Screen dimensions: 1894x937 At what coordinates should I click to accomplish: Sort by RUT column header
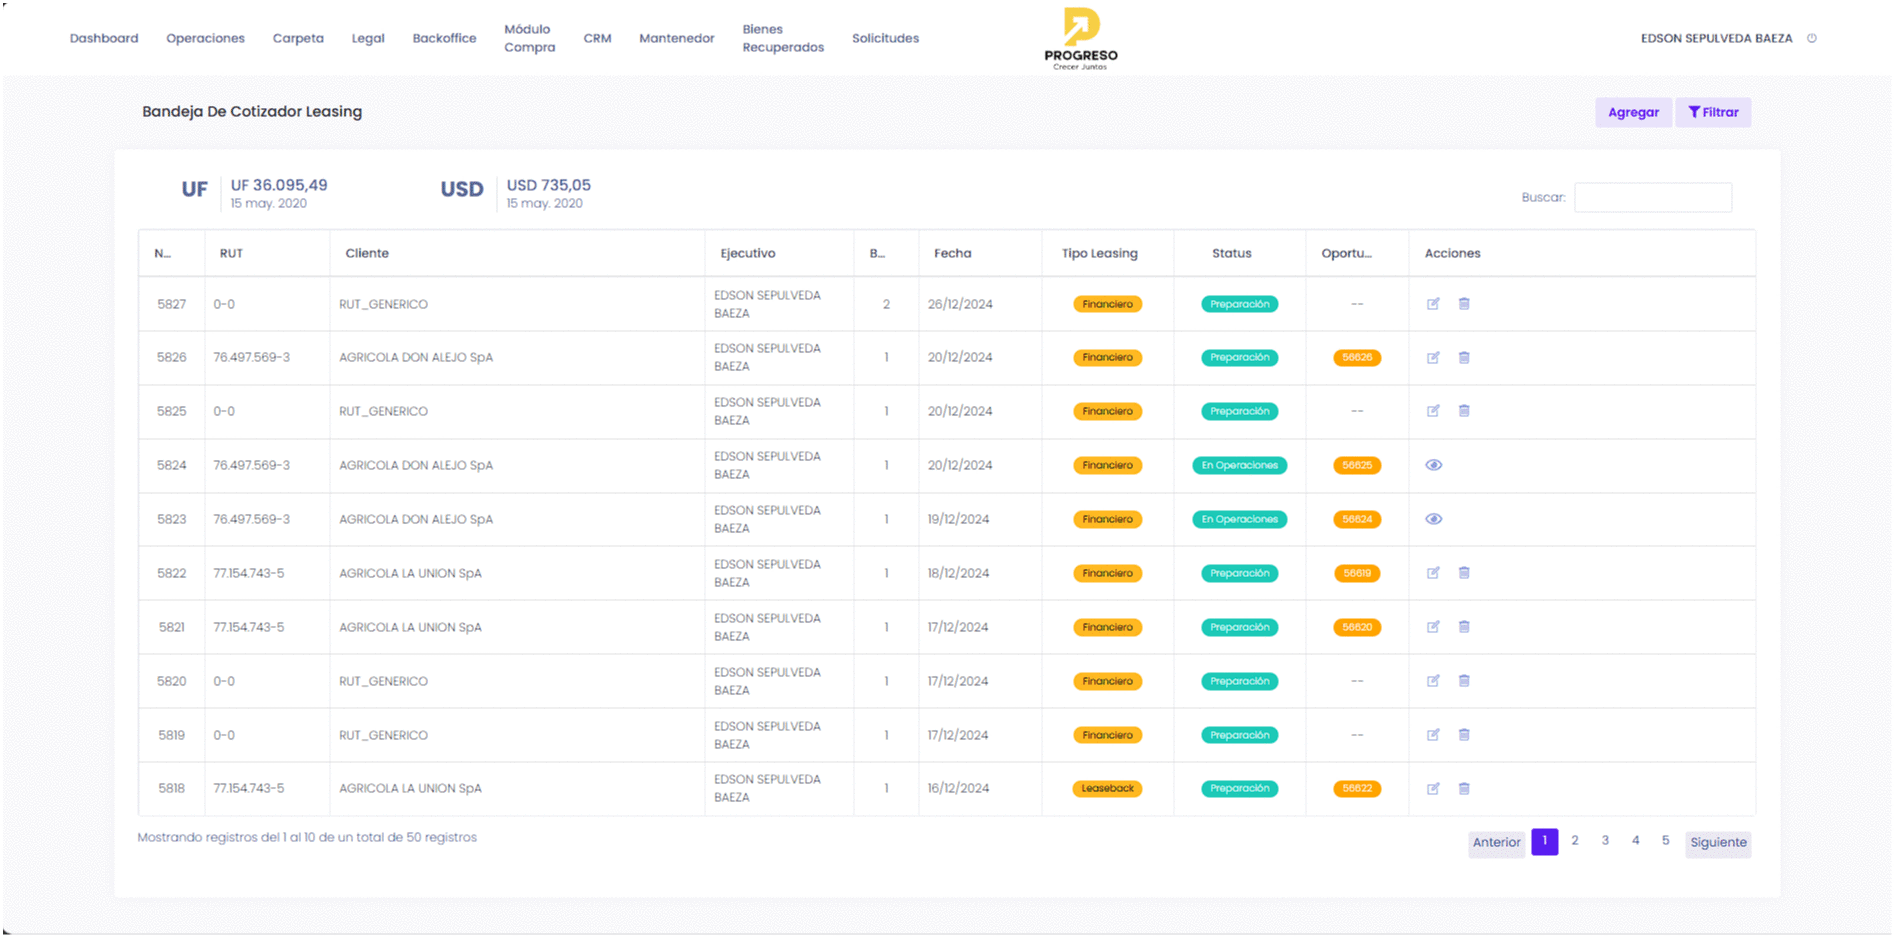[267, 254]
